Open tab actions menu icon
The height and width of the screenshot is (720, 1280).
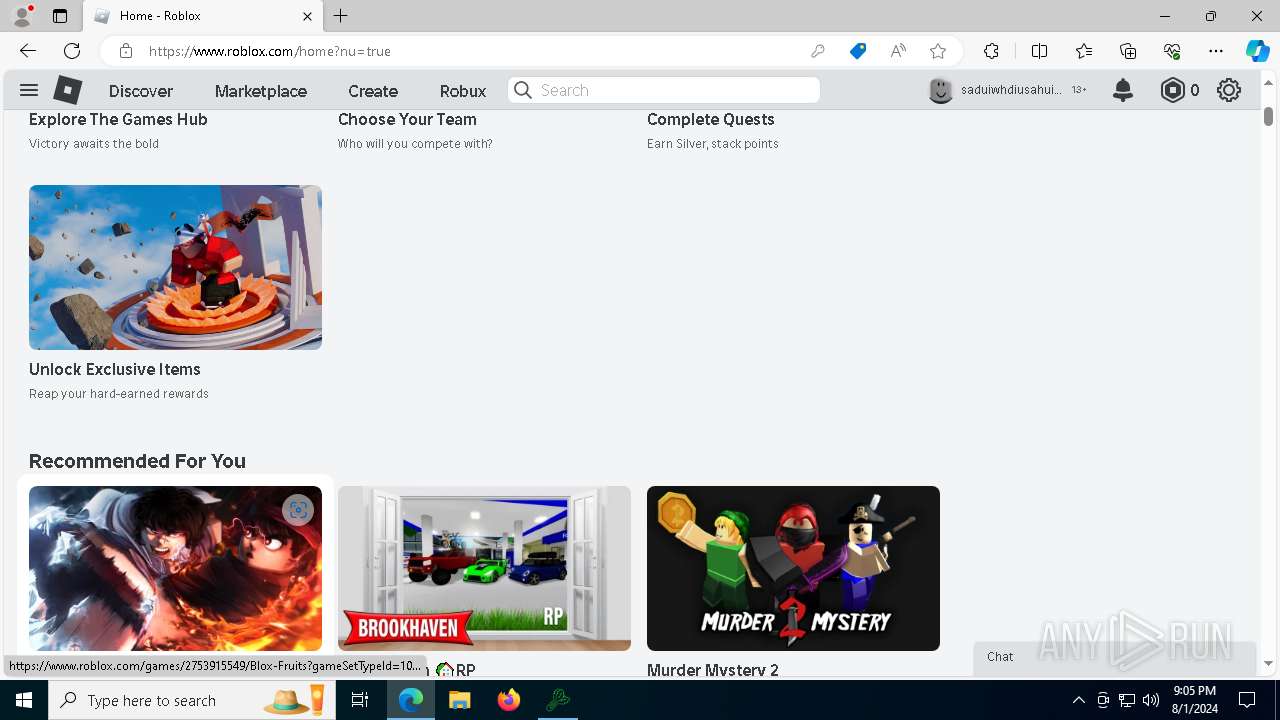(60, 16)
